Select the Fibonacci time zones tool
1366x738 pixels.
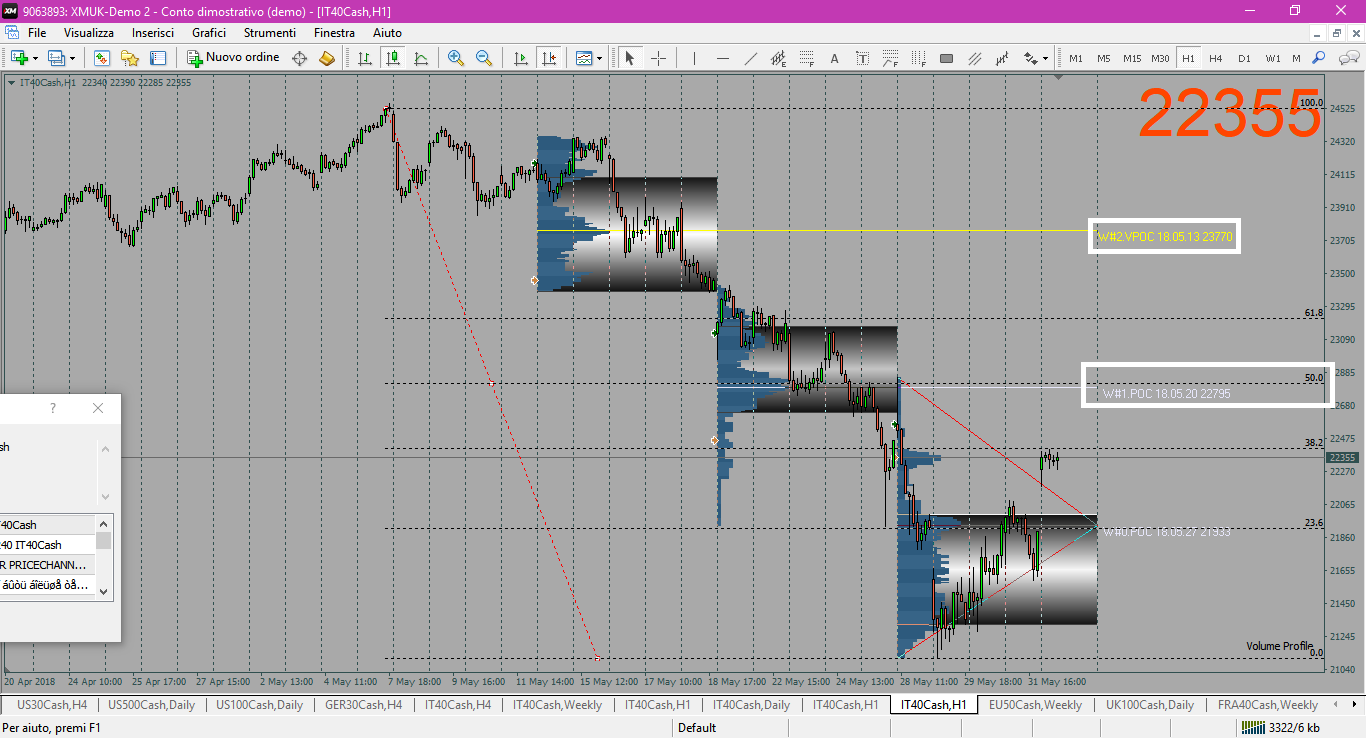tap(918, 58)
